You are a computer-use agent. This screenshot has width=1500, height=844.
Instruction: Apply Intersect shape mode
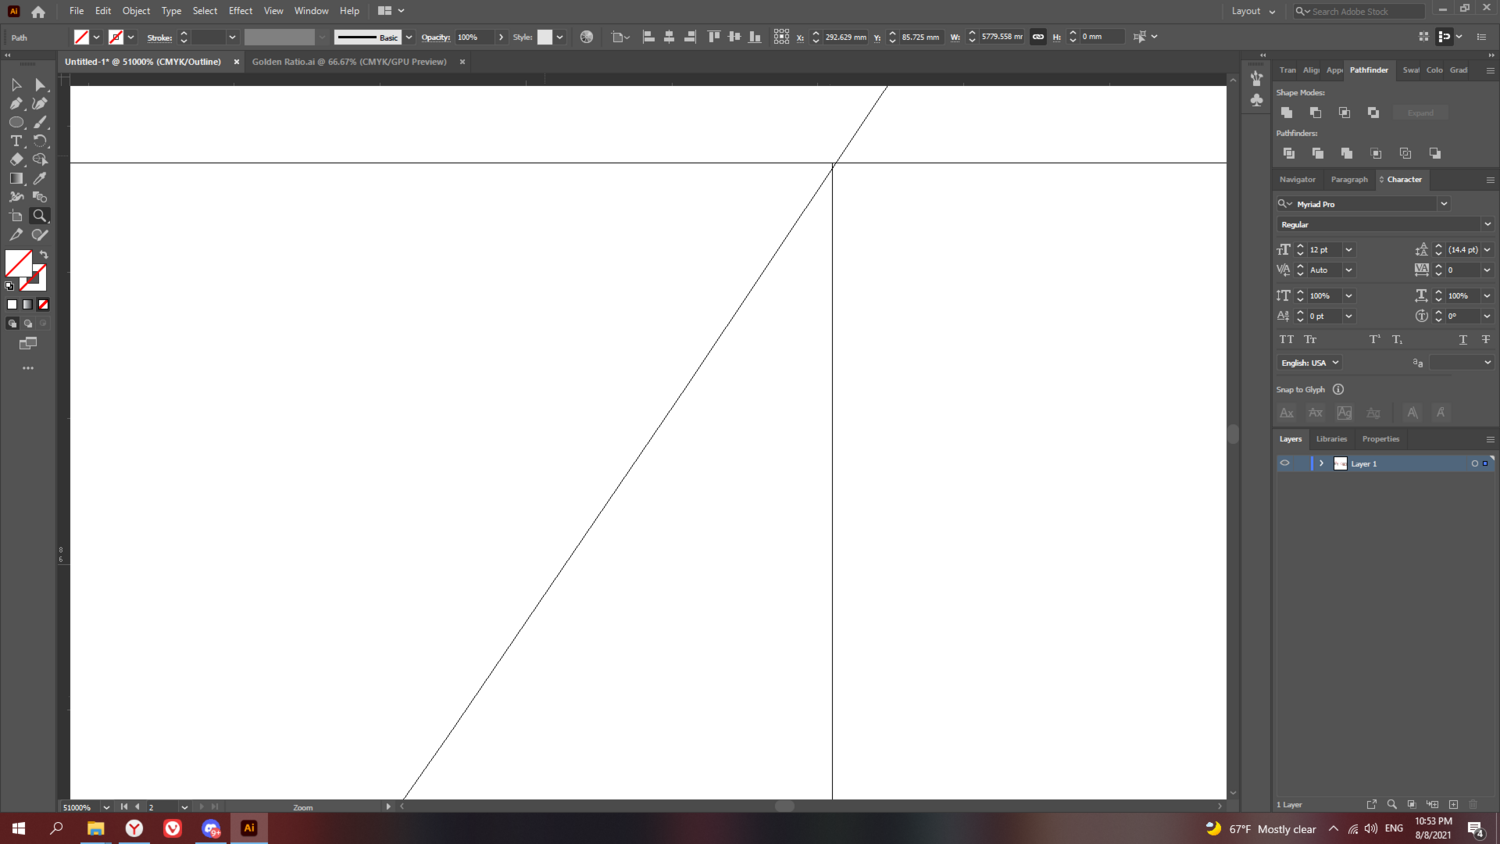click(1345, 113)
